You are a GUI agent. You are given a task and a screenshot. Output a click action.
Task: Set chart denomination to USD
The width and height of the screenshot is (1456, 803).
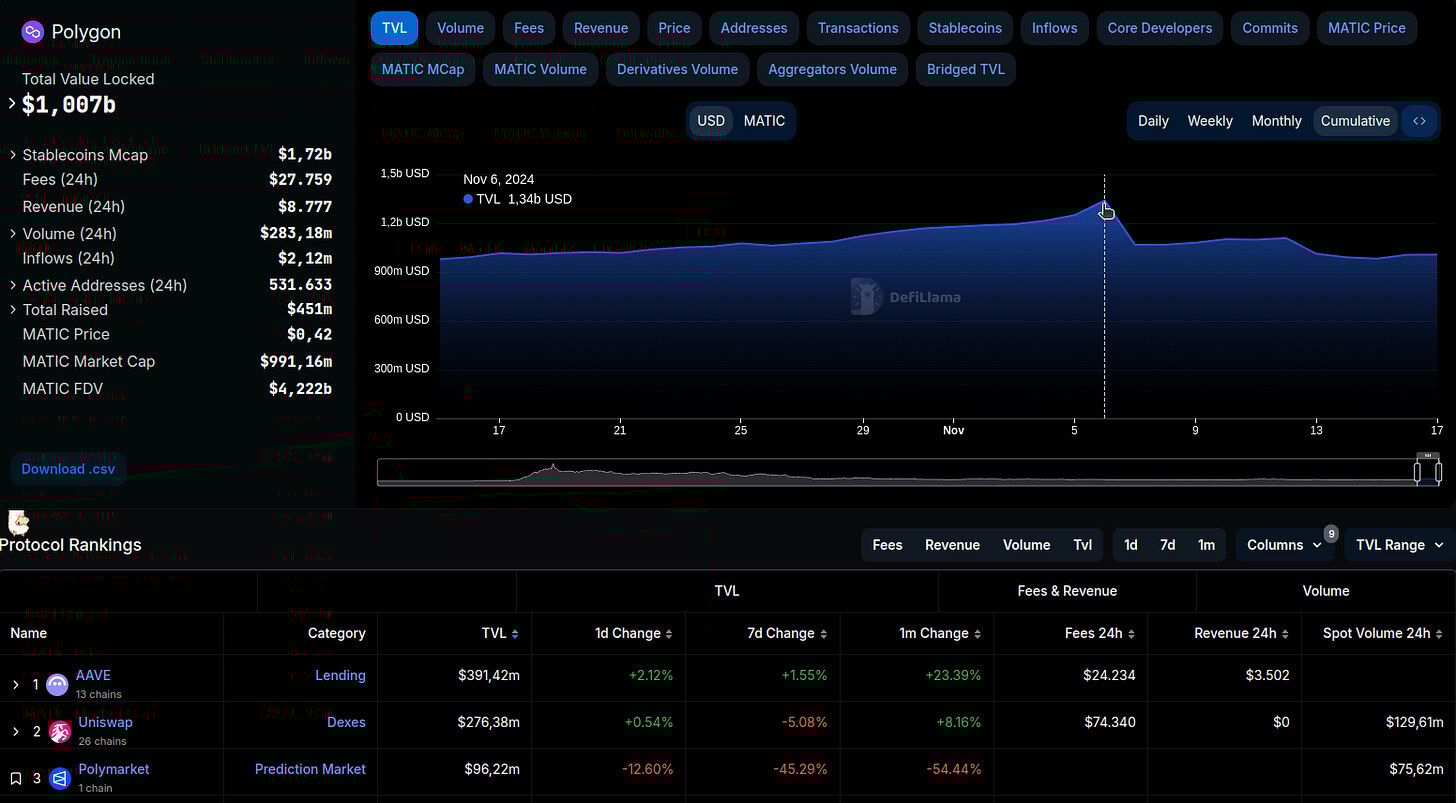(x=711, y=121)
